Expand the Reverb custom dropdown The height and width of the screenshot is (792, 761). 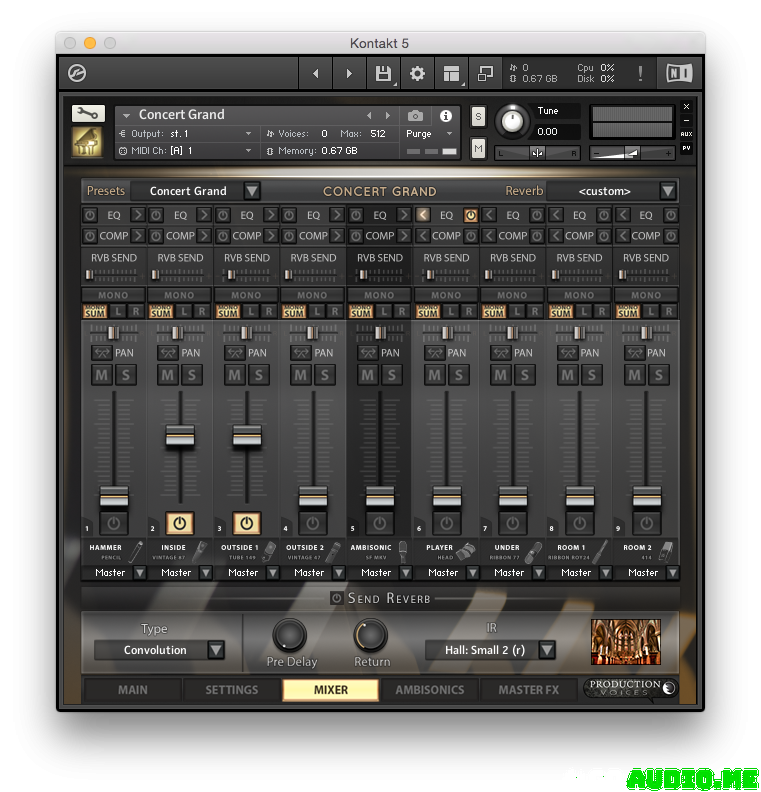click(668, 191)
